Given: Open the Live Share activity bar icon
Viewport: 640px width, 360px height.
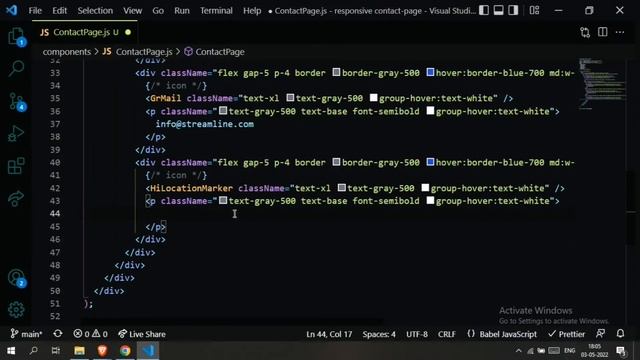Looking at the screenshot, I should pos(16,198).
